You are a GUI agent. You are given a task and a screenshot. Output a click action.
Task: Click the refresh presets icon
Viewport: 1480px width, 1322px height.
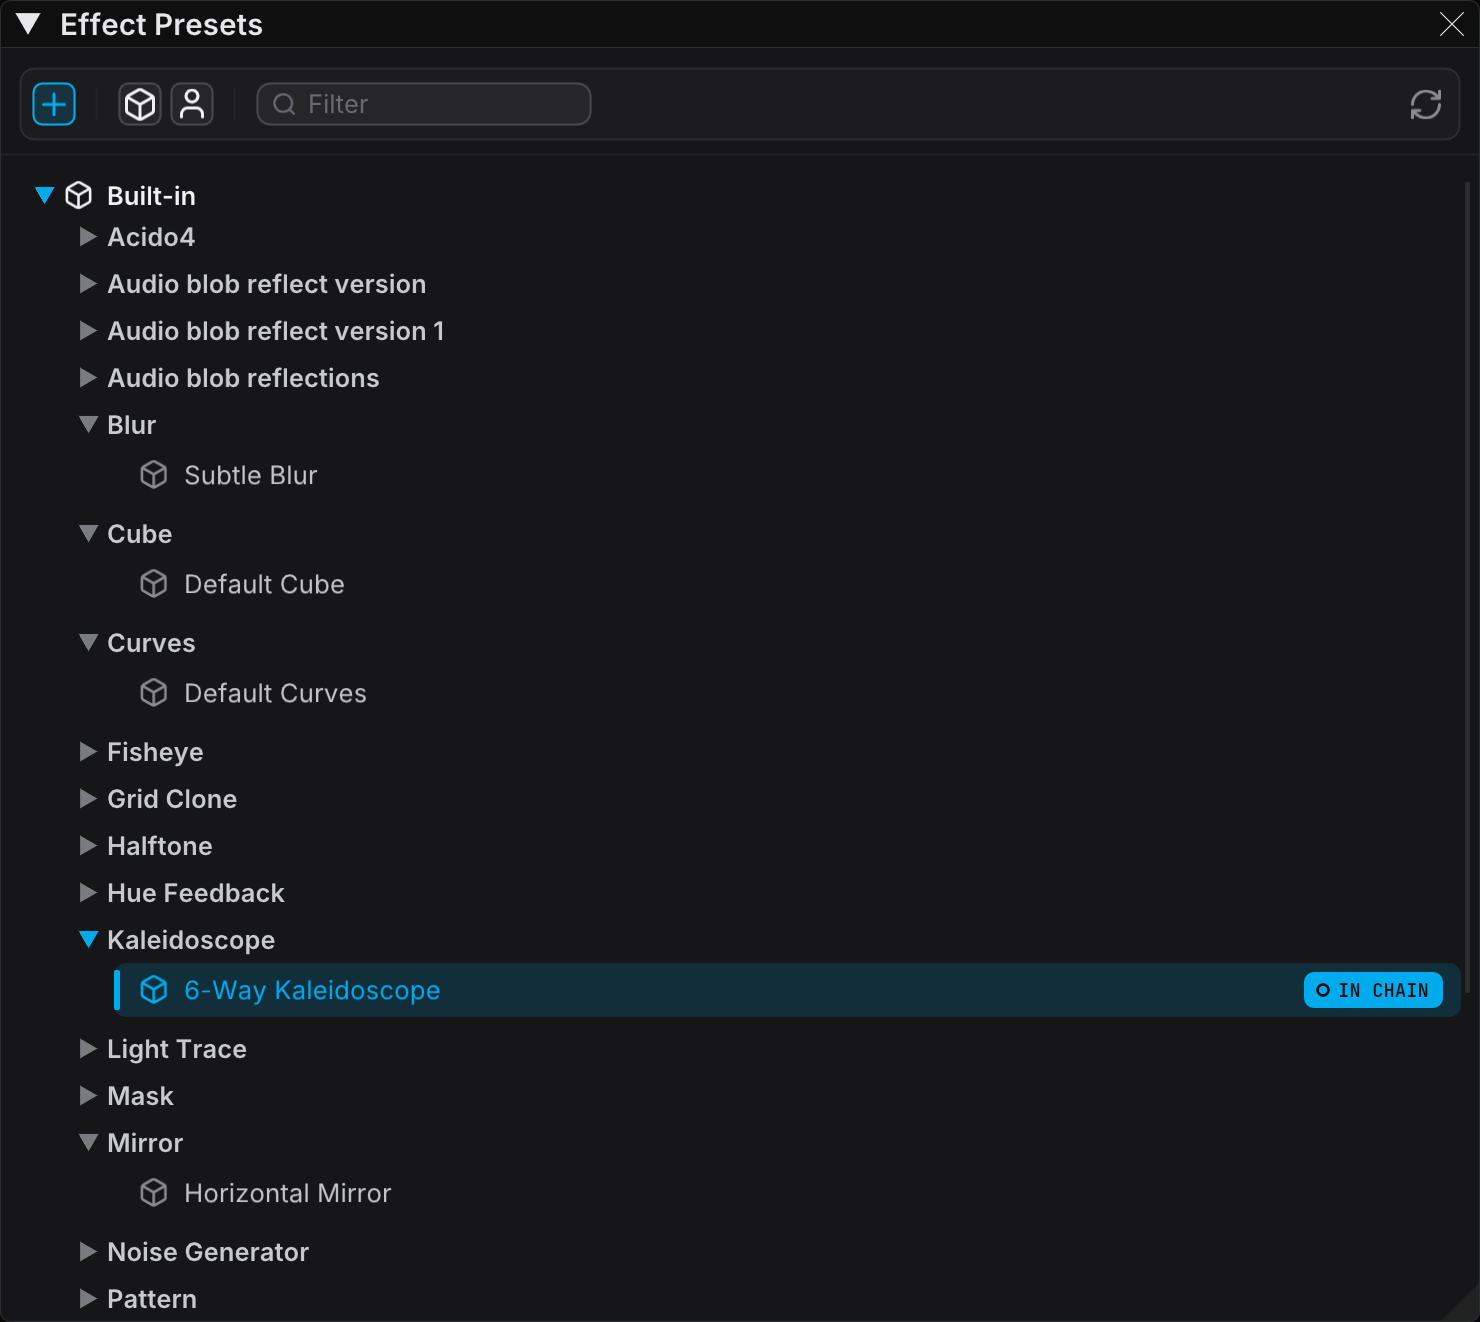1426,104
